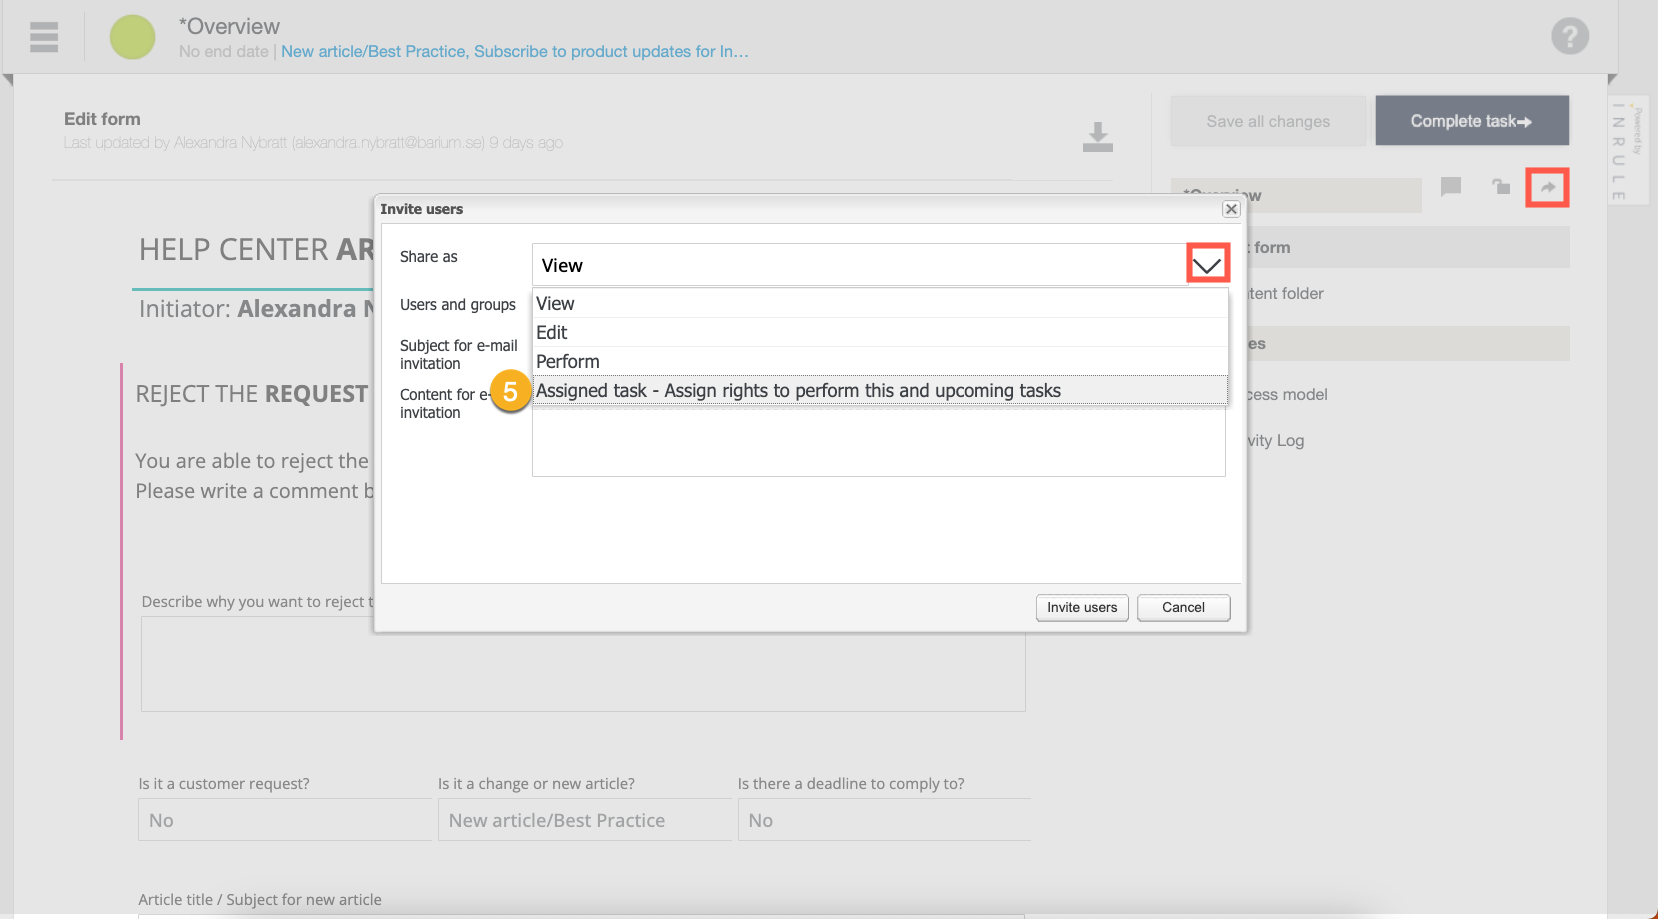1658x919 pixels.
Task: Close the Invite users dialog
Action: point(1231,209)
